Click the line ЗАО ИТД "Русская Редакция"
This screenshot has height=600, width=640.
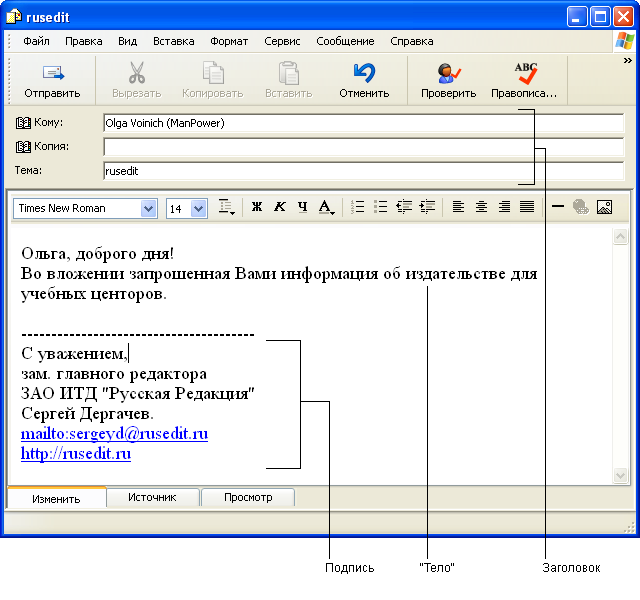point(138,394)
